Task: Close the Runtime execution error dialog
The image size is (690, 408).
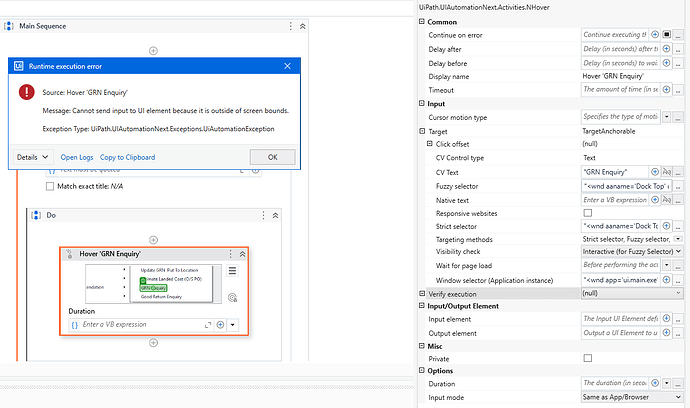Action: (287, 66)
